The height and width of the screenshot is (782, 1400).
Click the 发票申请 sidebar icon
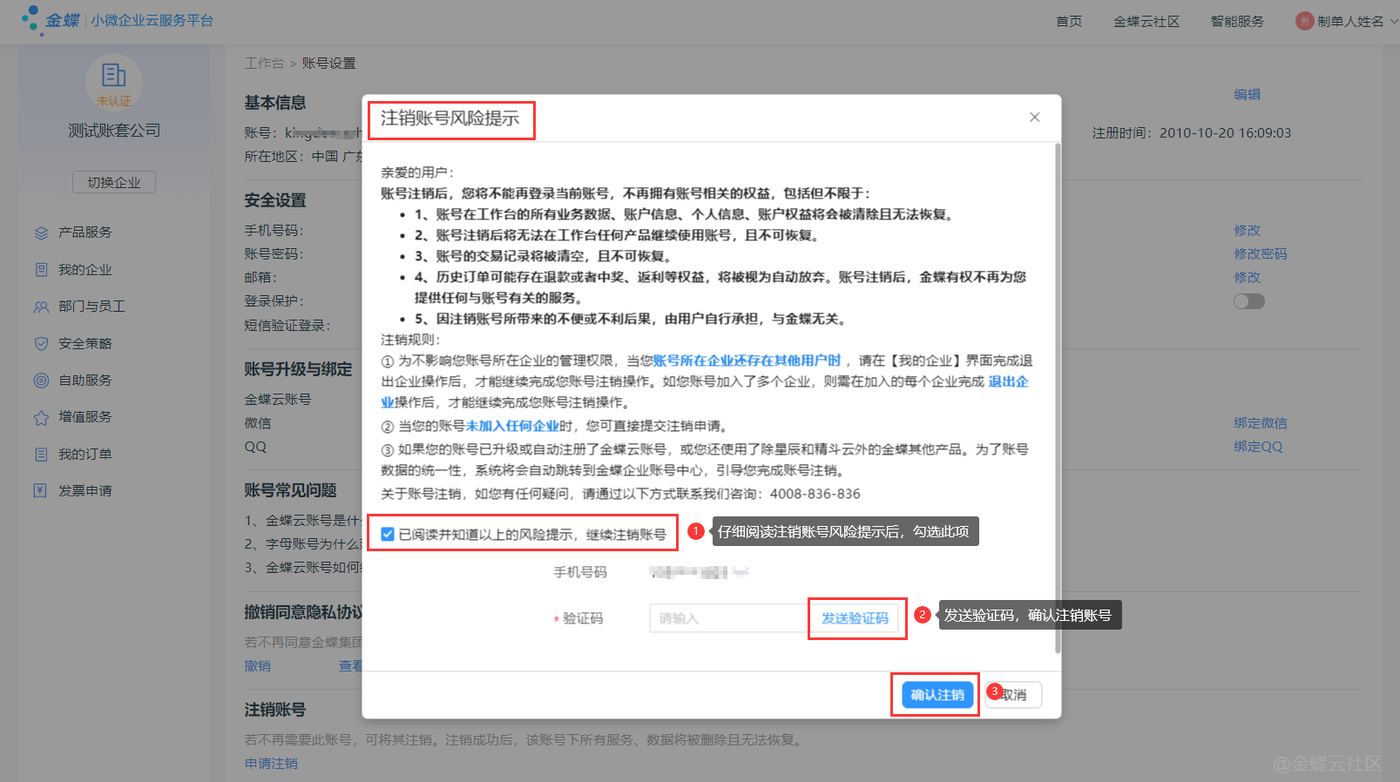41,491
